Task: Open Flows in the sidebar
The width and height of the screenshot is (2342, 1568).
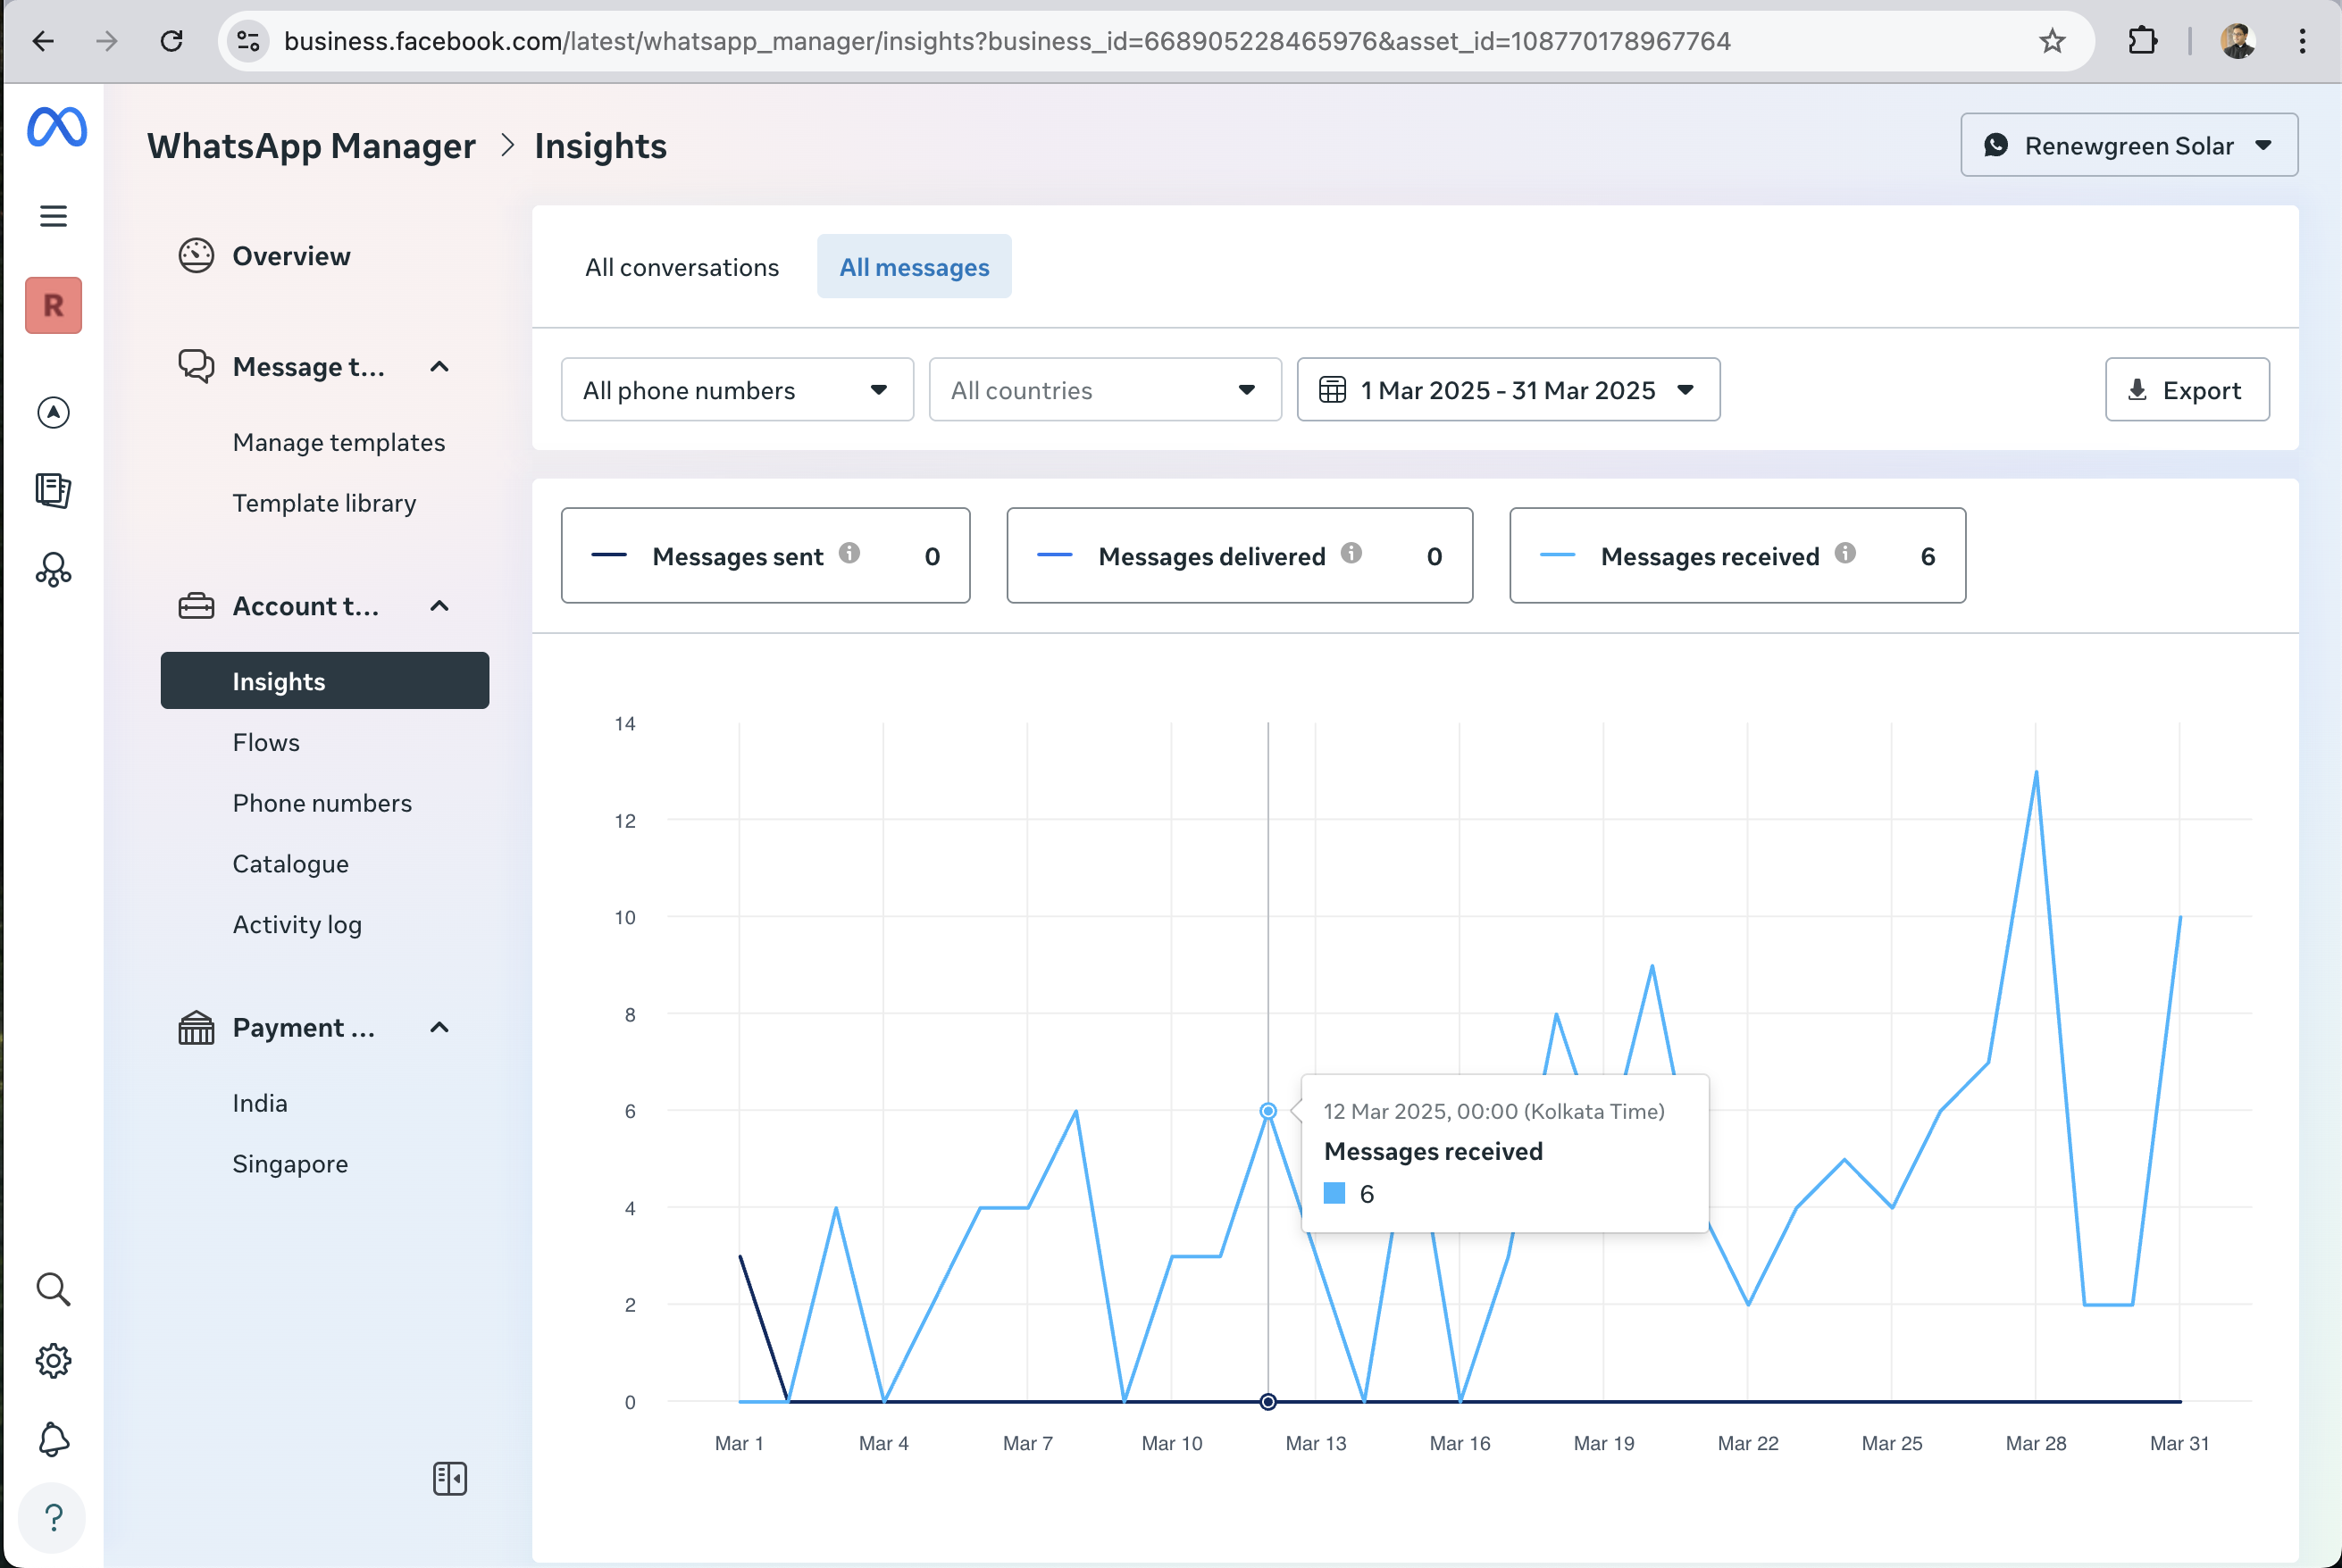Action: click(266, 742)
